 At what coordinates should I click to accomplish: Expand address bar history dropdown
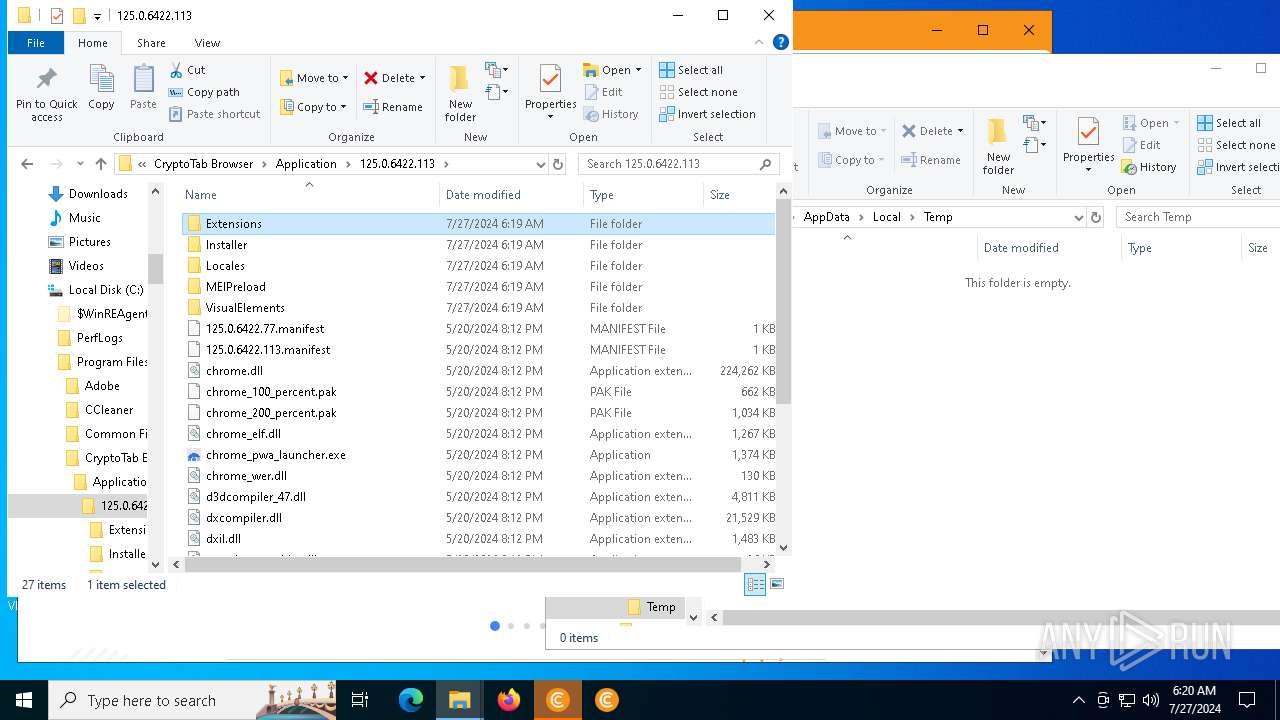point(540,164)
